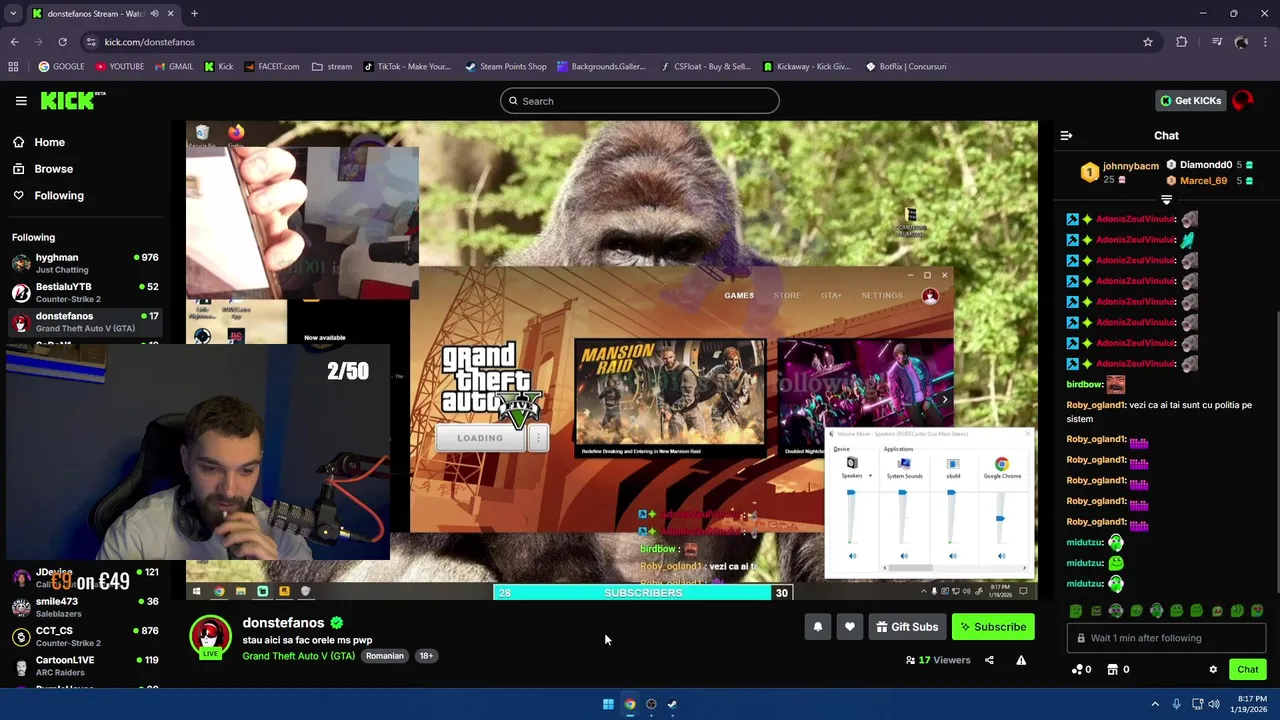
Task: Open the Chrome apps grid in bookmarks bar
Action: click(x=13, y=67)
